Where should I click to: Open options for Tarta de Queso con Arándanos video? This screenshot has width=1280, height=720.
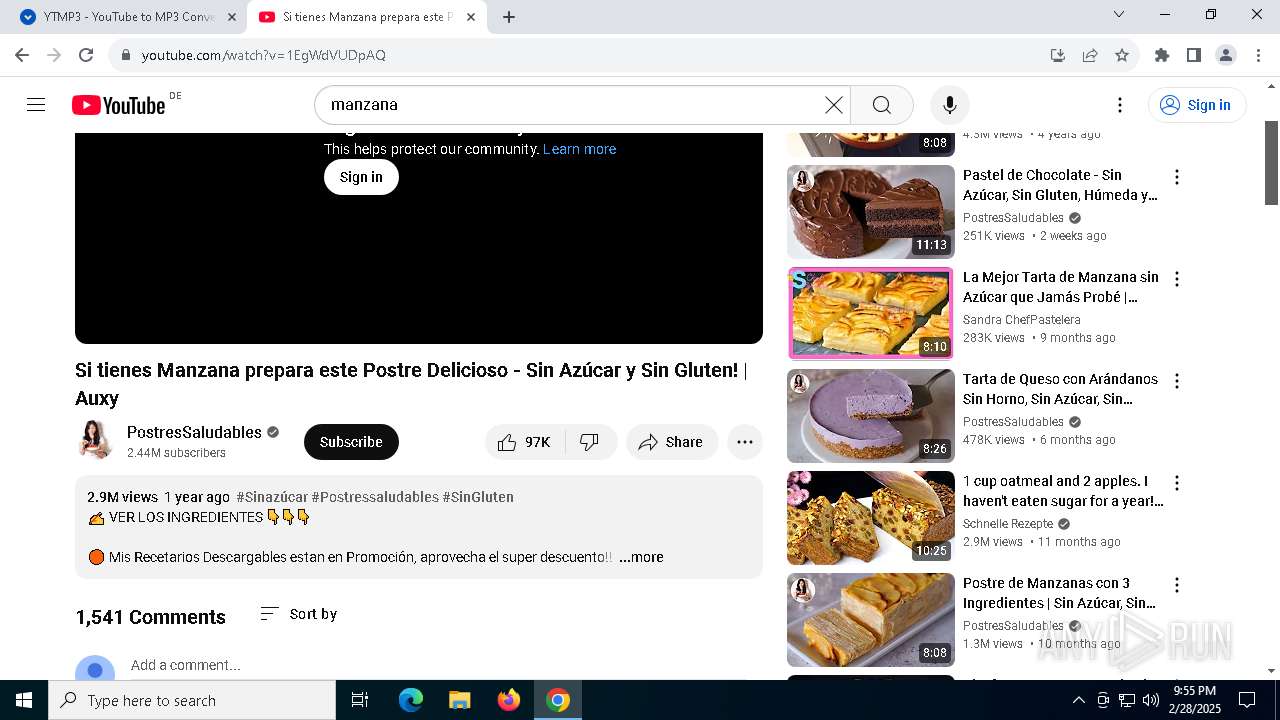coord(1177,381)
